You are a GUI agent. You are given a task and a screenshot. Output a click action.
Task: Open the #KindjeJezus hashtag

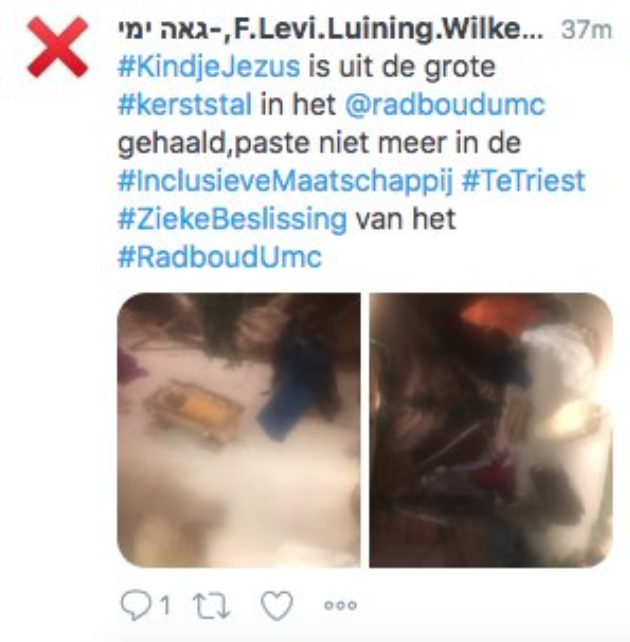tap(209, 67)
